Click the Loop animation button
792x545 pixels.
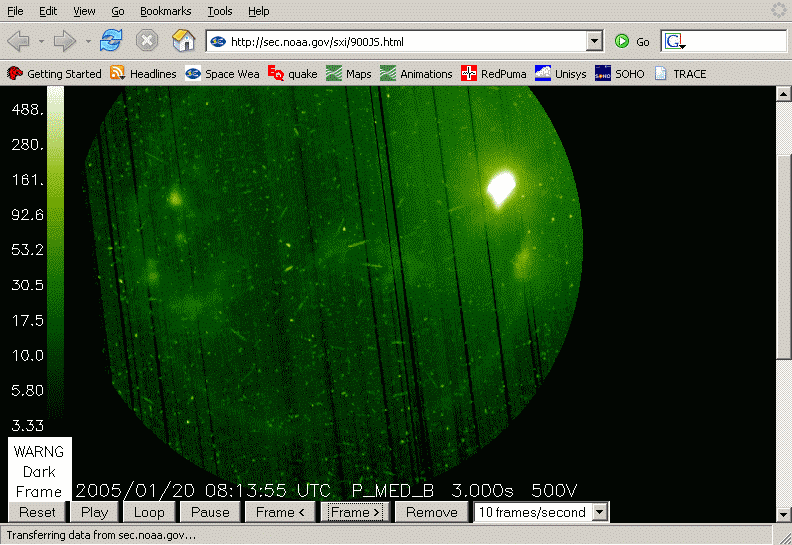[149, 512]
